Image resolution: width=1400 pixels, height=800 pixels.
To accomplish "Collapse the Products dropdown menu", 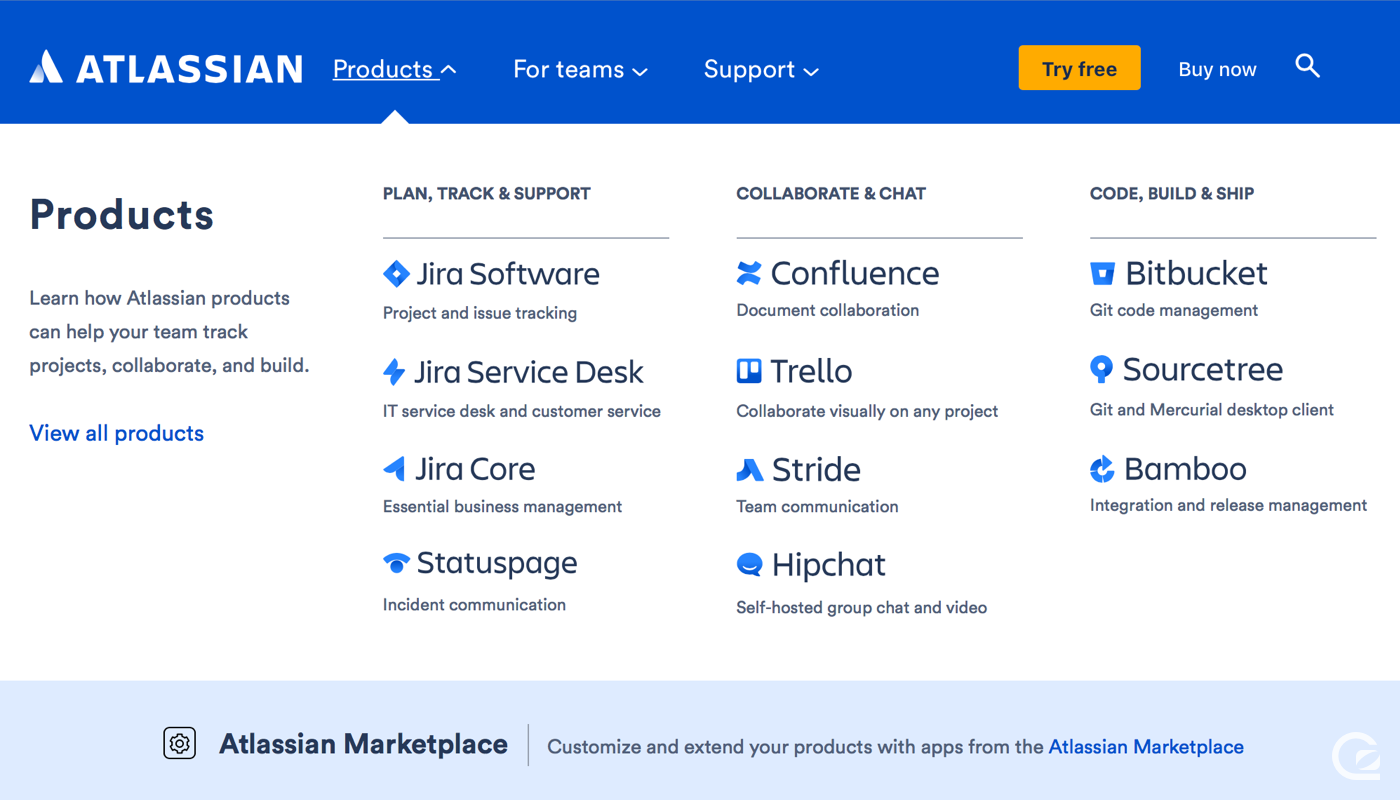I will pos(394,69).
